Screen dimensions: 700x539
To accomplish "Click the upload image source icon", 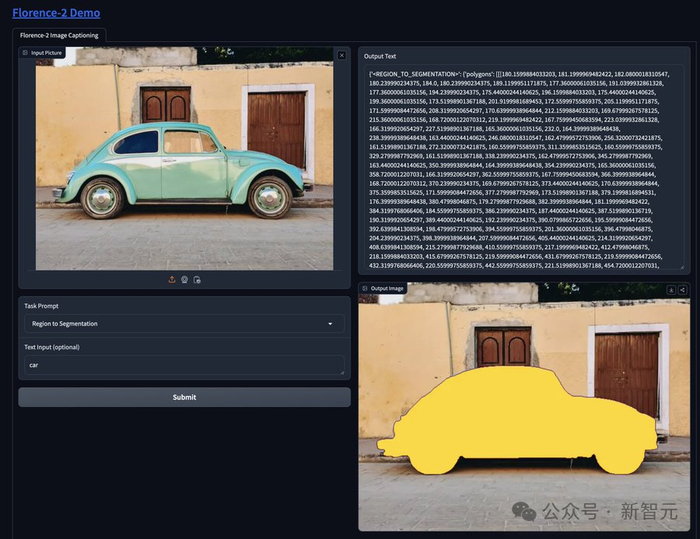I will [x=171, y=280].
